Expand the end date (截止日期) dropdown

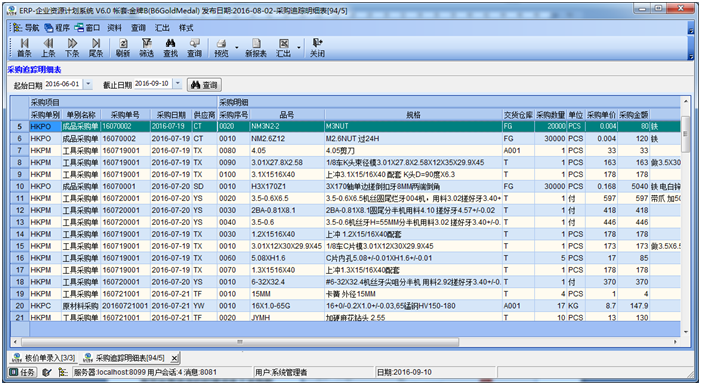coord(177,84)
